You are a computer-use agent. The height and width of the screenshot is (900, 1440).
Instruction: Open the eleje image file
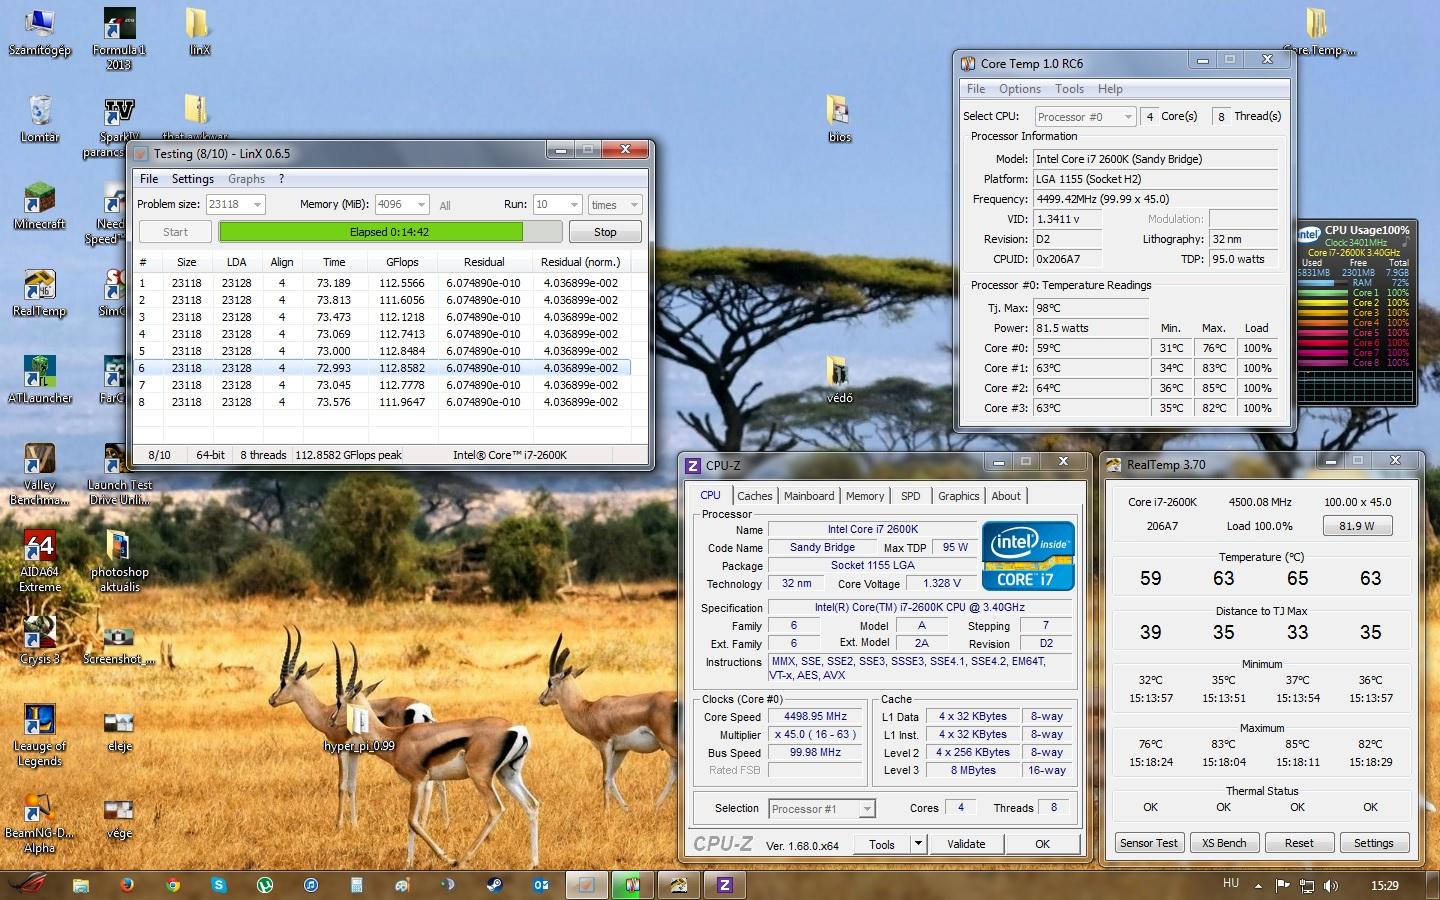point(119,728)
